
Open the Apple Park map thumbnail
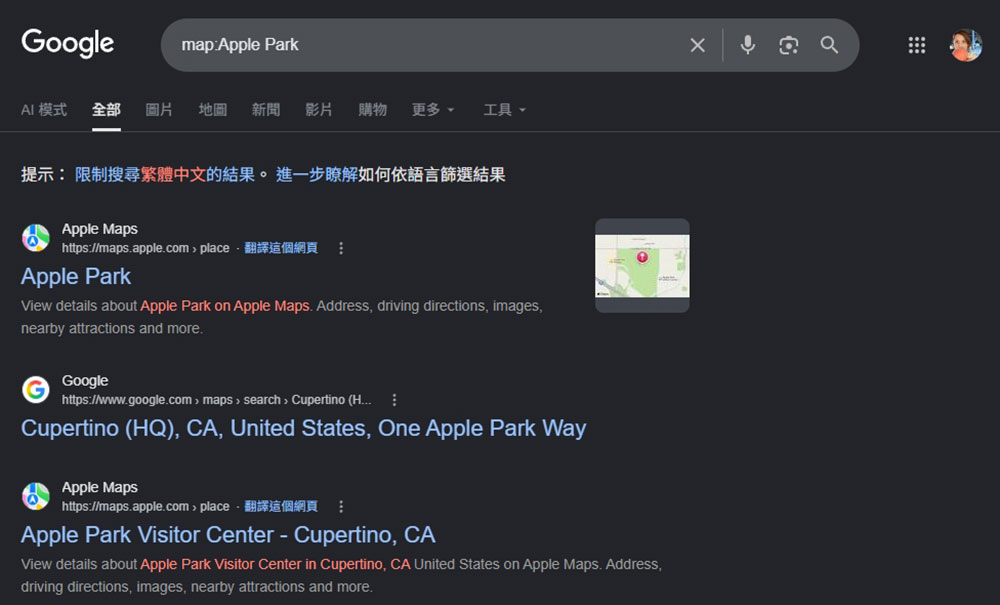pyautogui.click(x=642, y=266)
